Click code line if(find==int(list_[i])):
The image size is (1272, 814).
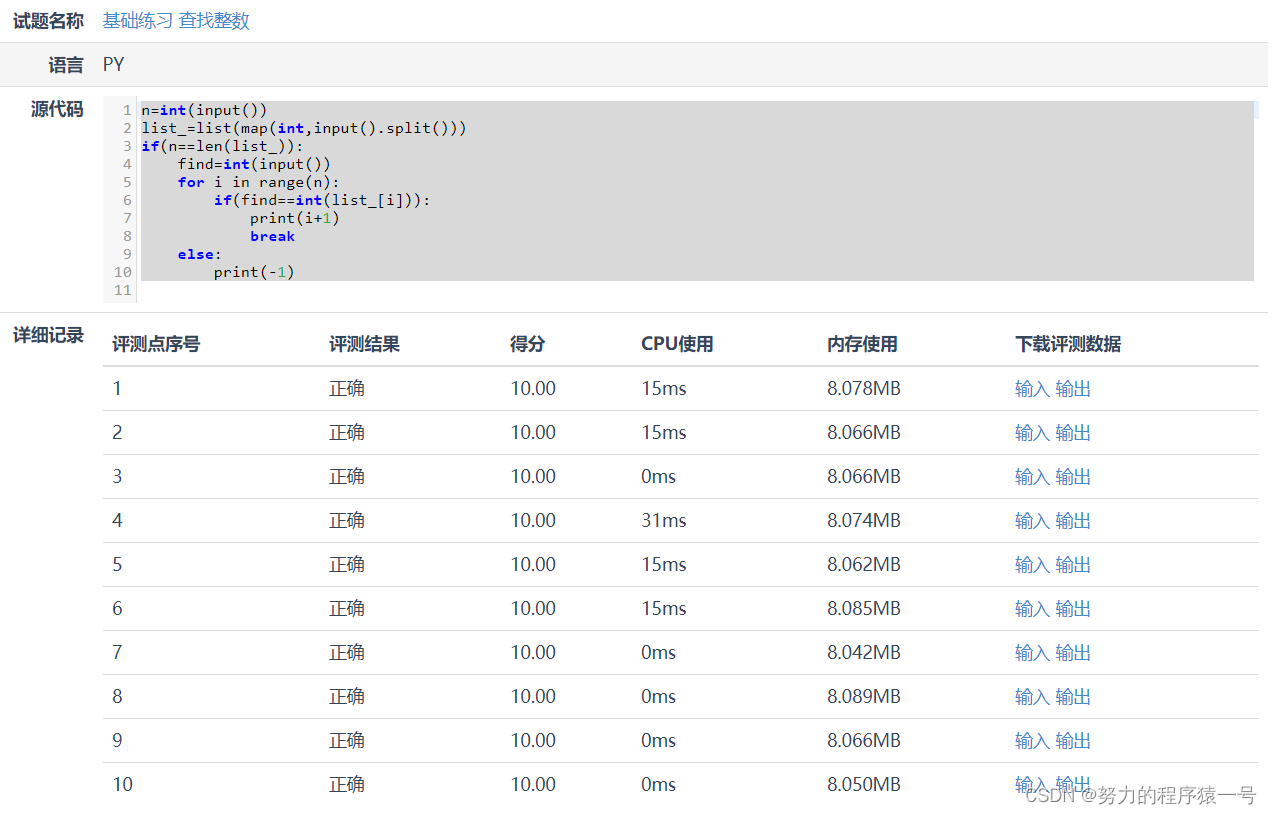(322, 200)
